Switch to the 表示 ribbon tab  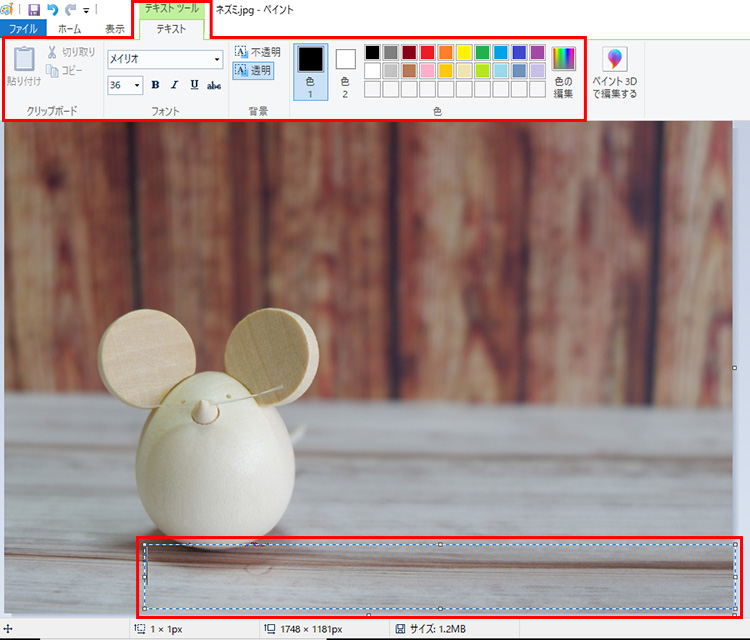[x=115, y=29]
